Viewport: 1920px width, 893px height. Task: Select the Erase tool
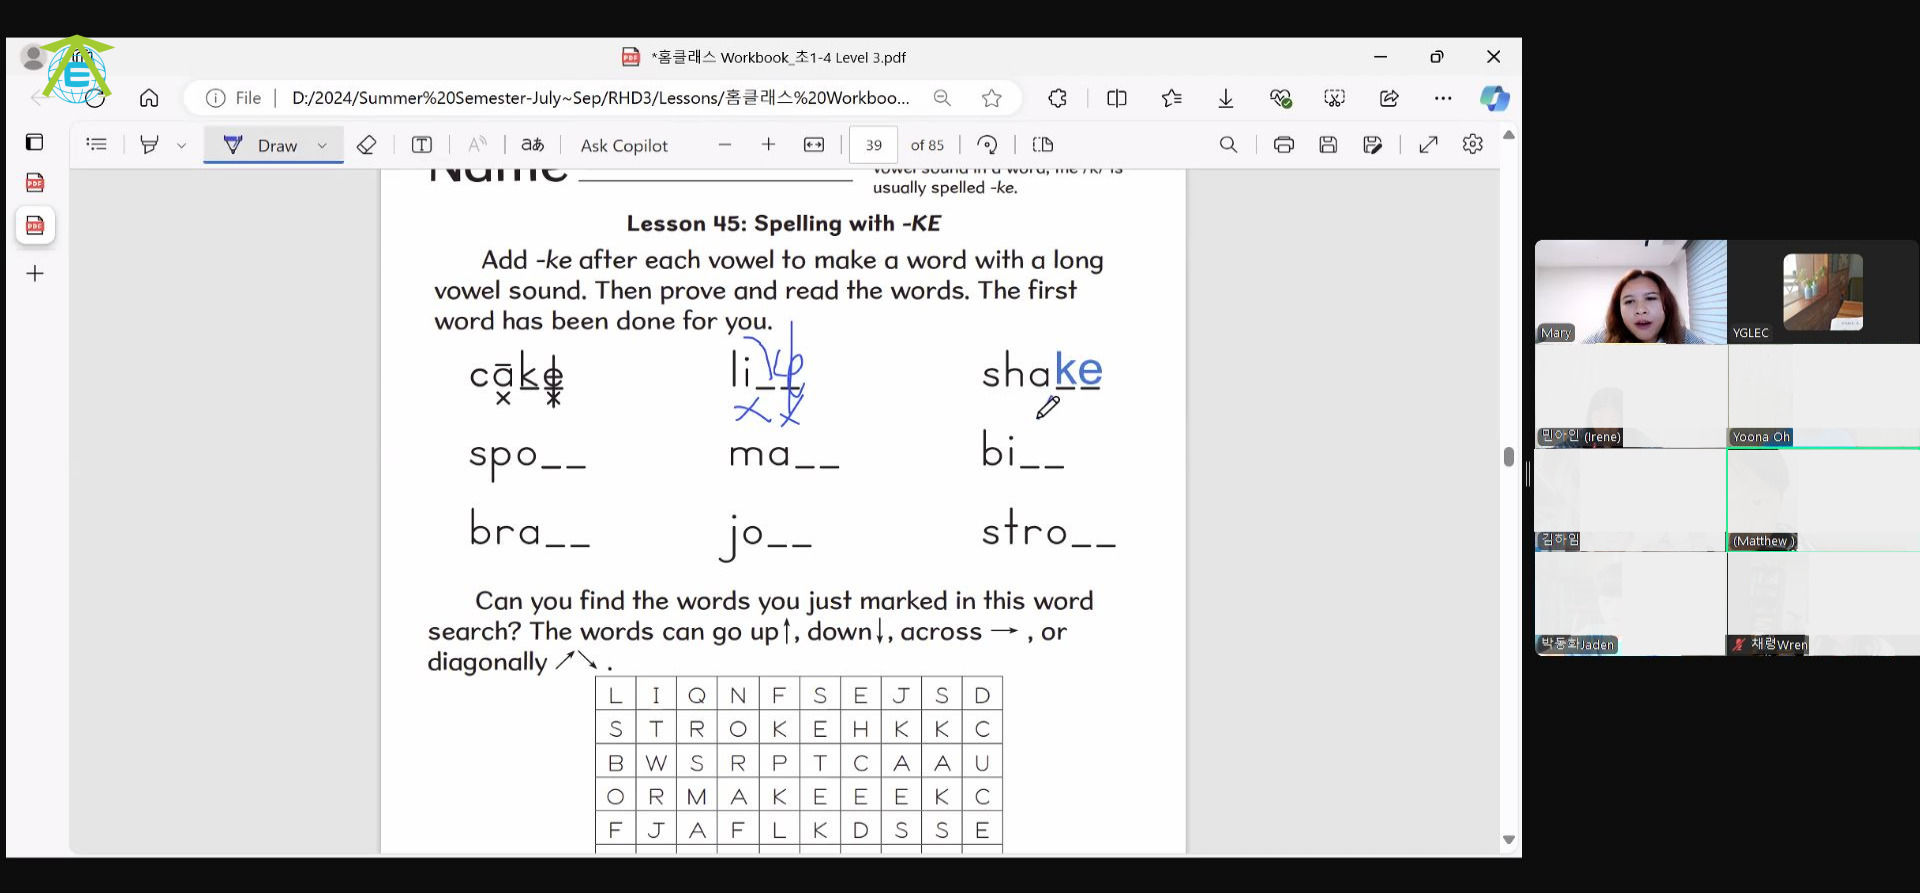coord(366,145)
